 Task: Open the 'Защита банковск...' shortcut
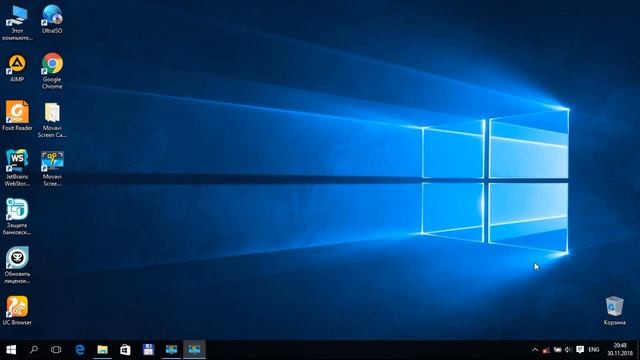(17, 216)
